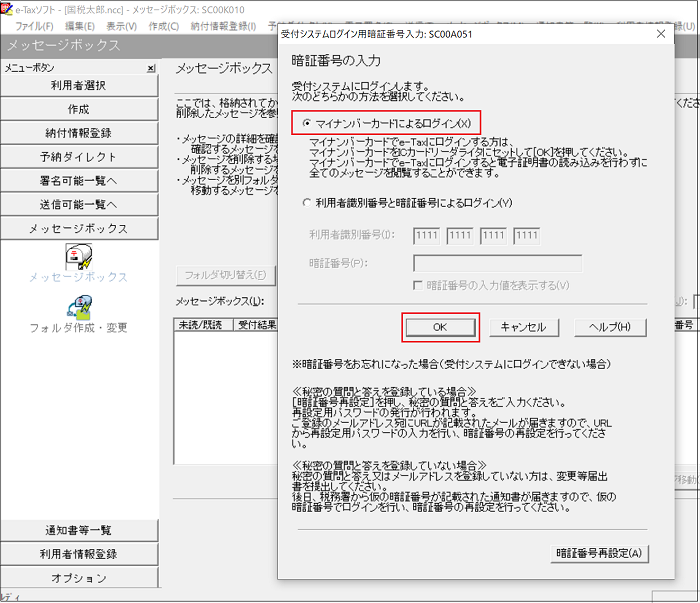Click the first 利用者識別番号 number field
The height and width of the screenshot is (603, 700).
click(427, 235)
